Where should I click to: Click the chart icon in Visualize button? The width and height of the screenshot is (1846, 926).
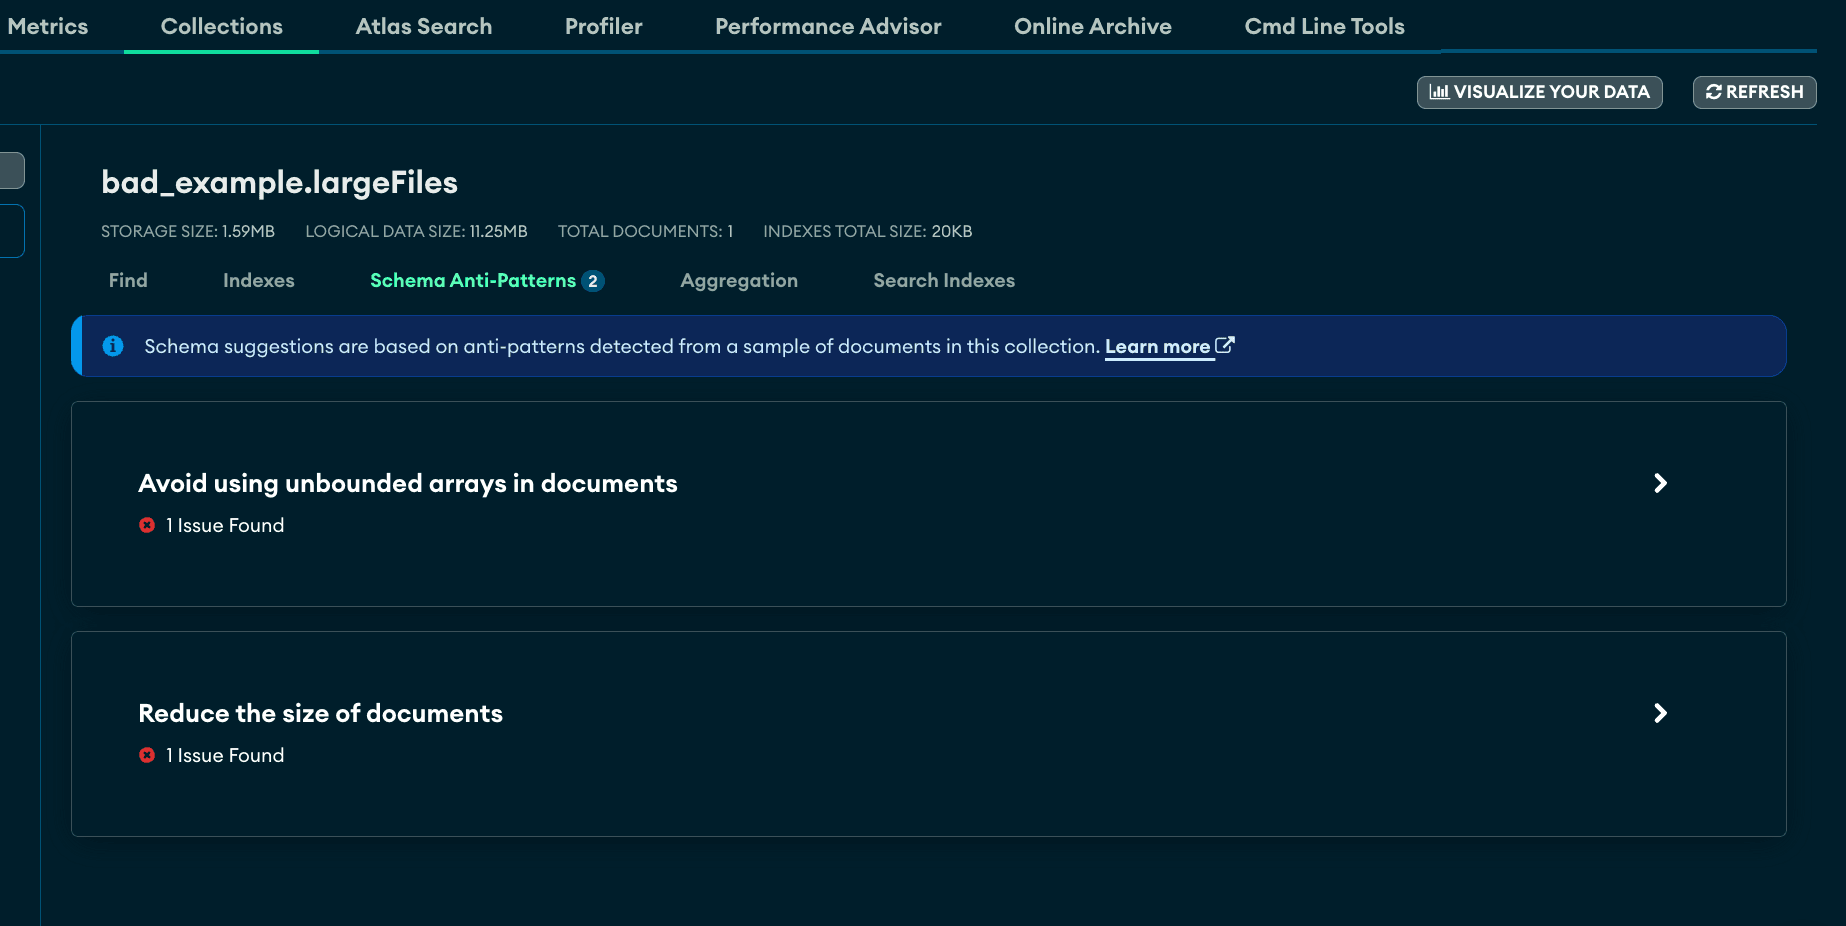1439,92
